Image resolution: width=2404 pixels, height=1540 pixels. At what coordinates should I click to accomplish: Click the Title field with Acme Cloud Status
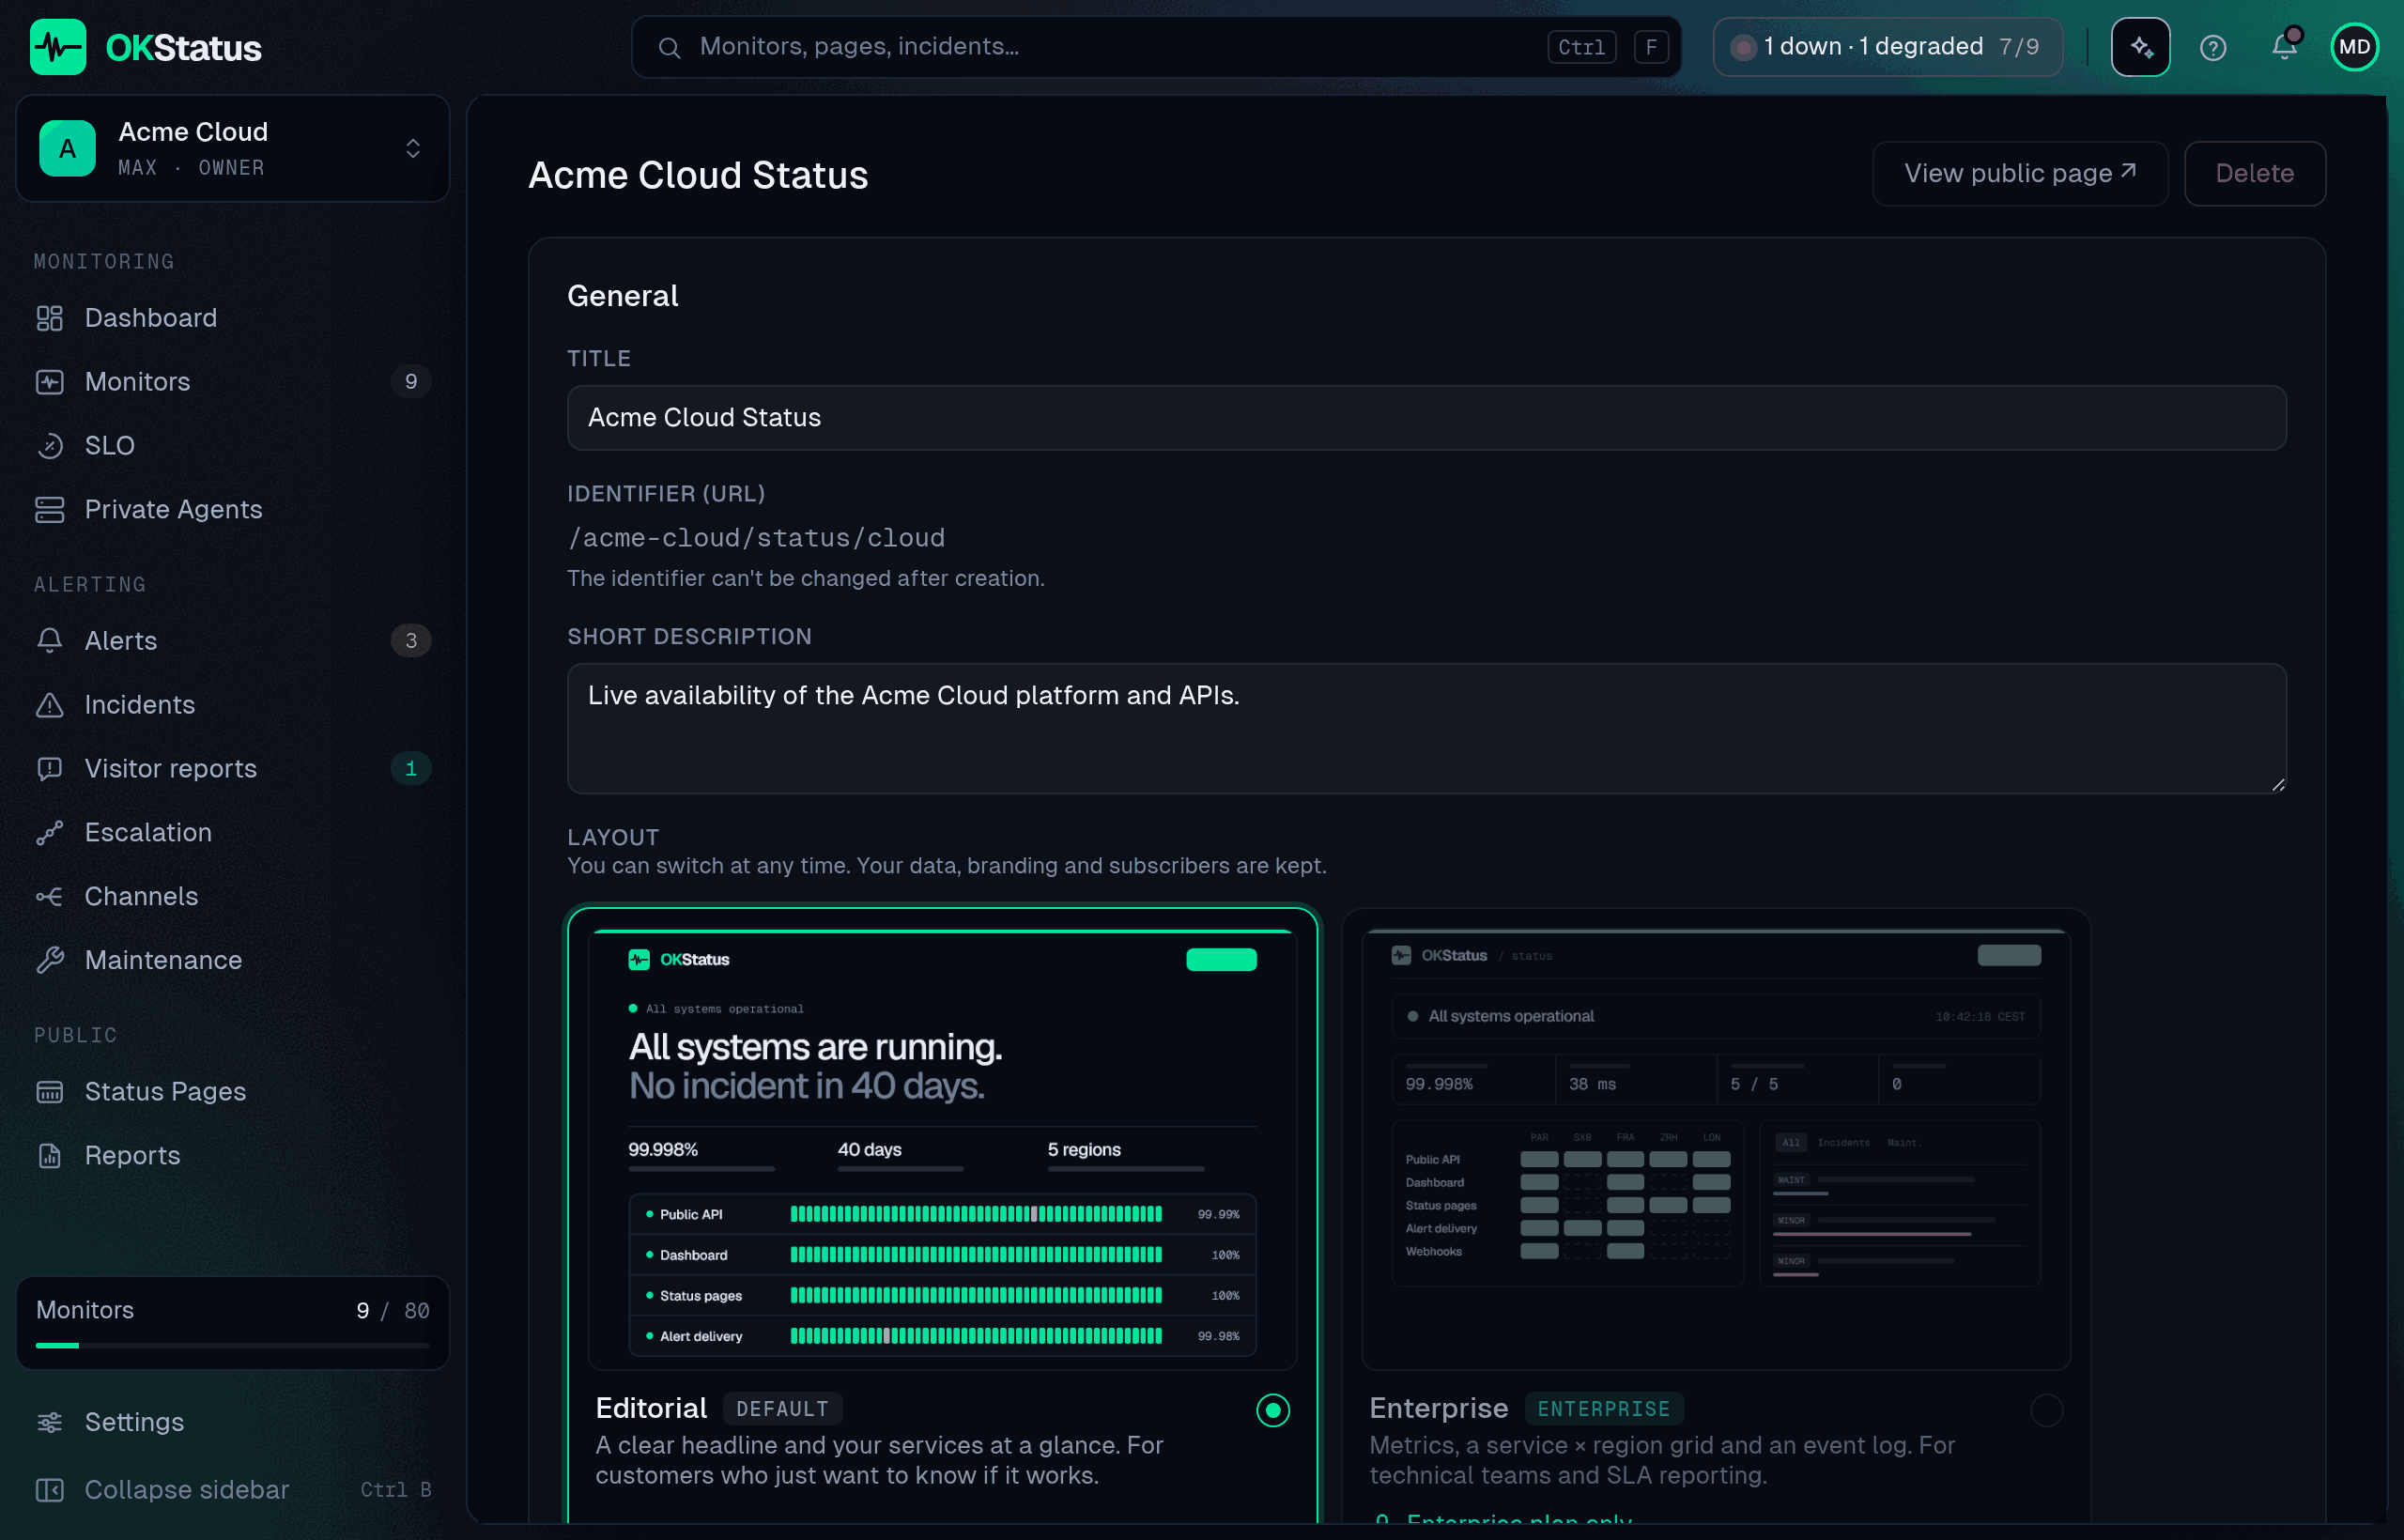coord(1426,418)
